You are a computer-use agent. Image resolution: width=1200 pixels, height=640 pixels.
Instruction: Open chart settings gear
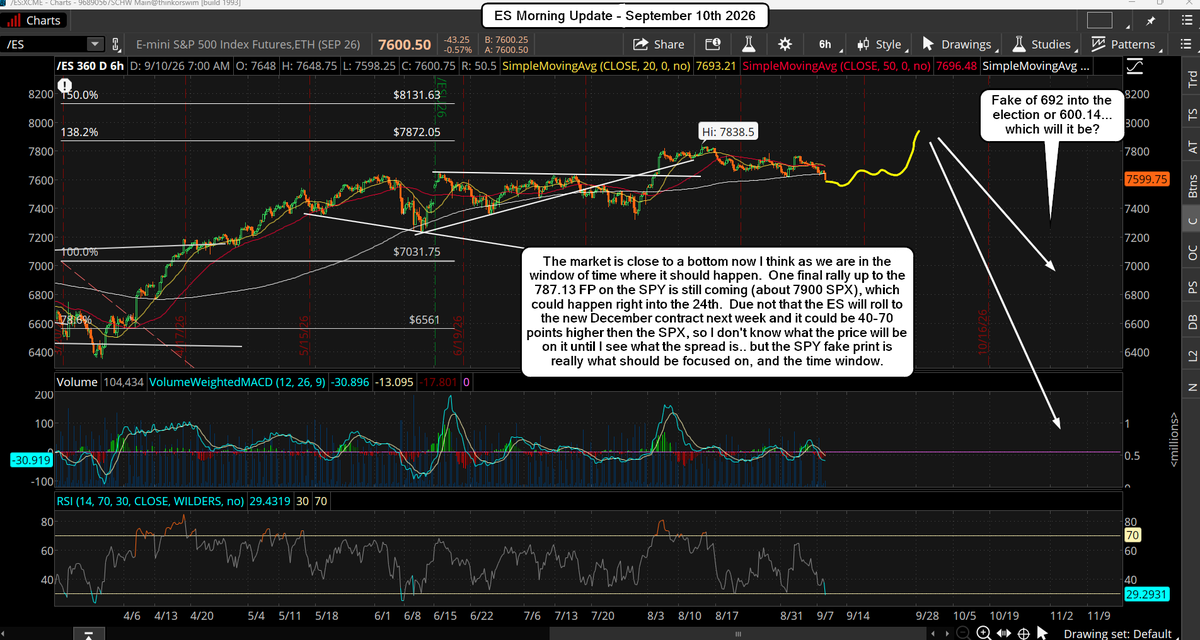pos(784,44)
